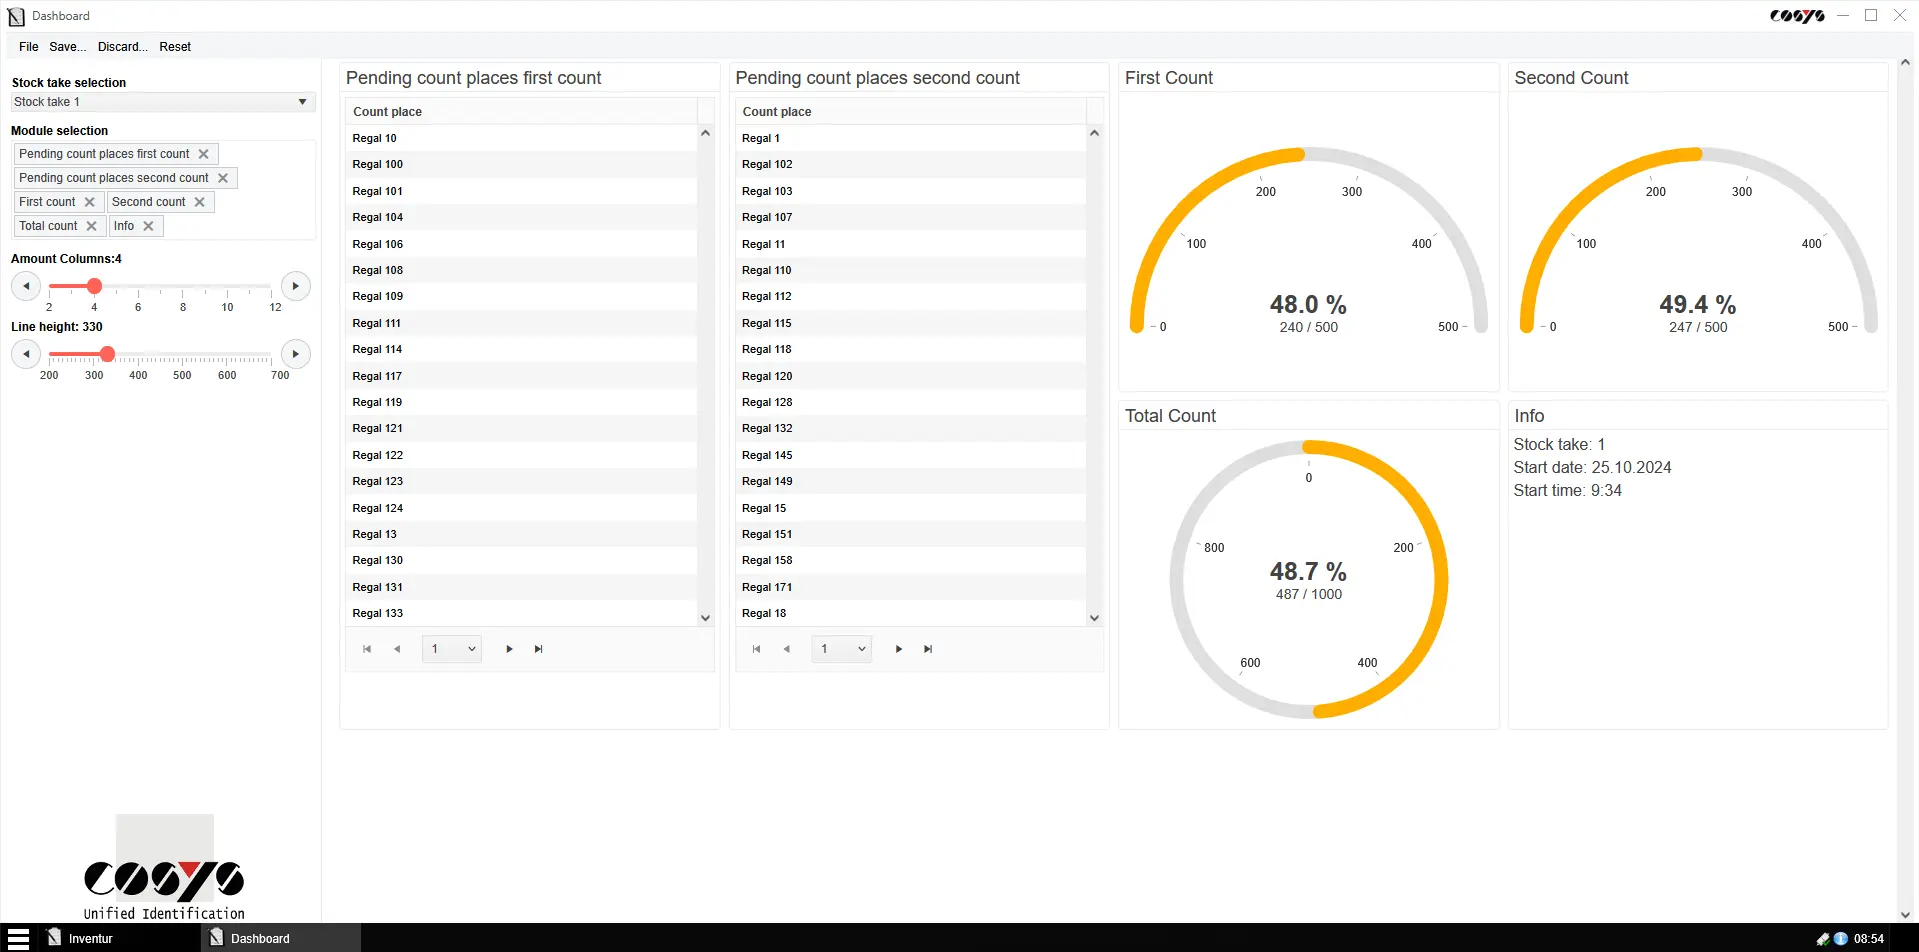Click the Reset menu item

tap(175, 47)
